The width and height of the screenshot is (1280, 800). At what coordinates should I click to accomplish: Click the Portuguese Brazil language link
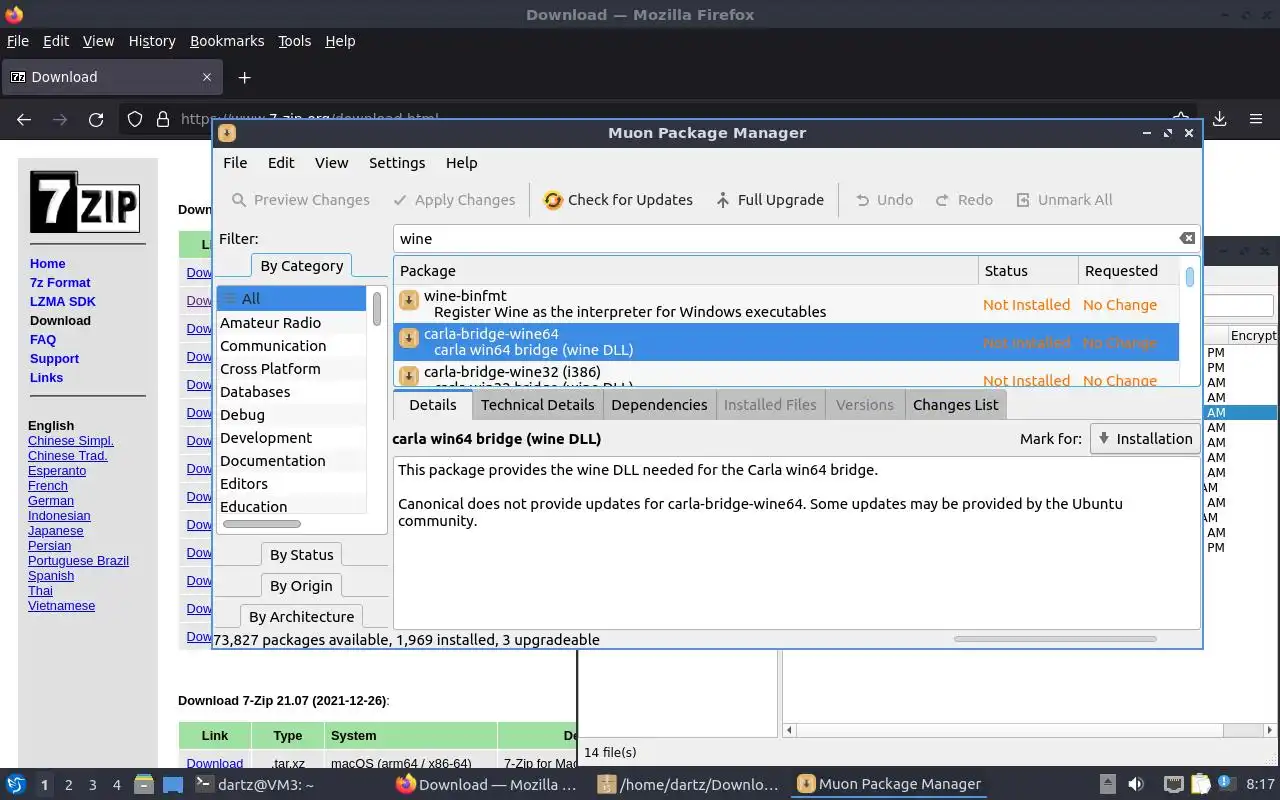pyautogui.click(x=78, y=560)
